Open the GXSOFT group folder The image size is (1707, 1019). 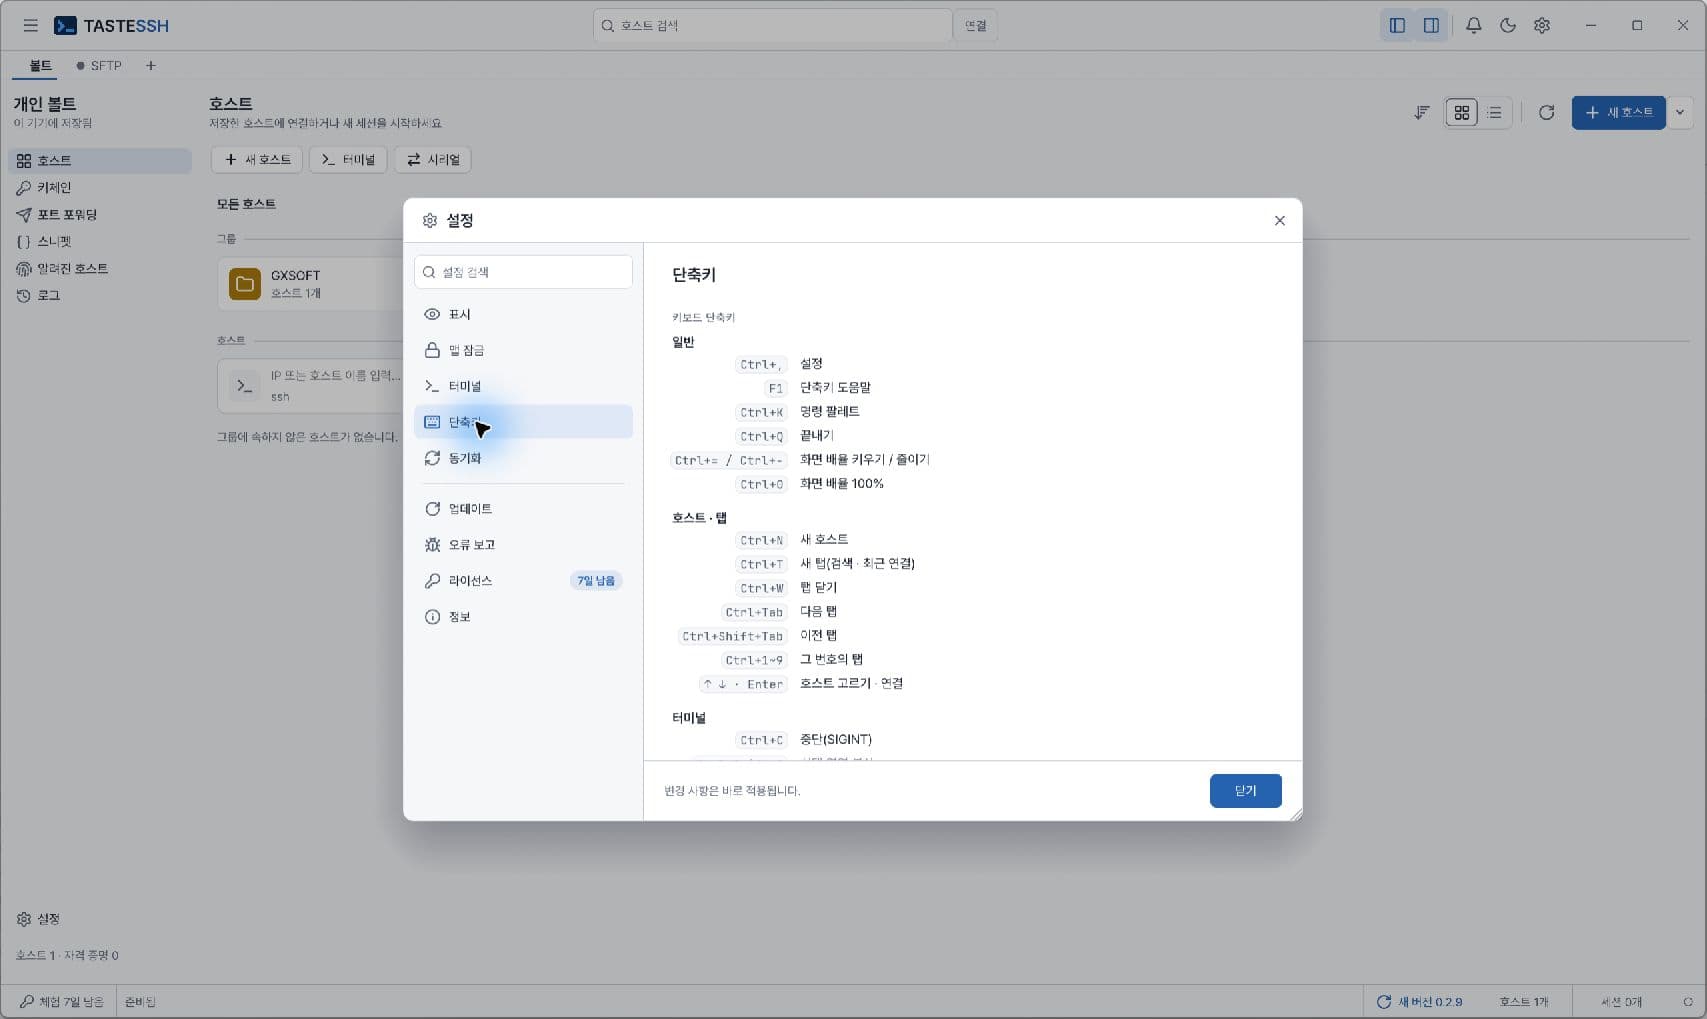click(310, 284)
